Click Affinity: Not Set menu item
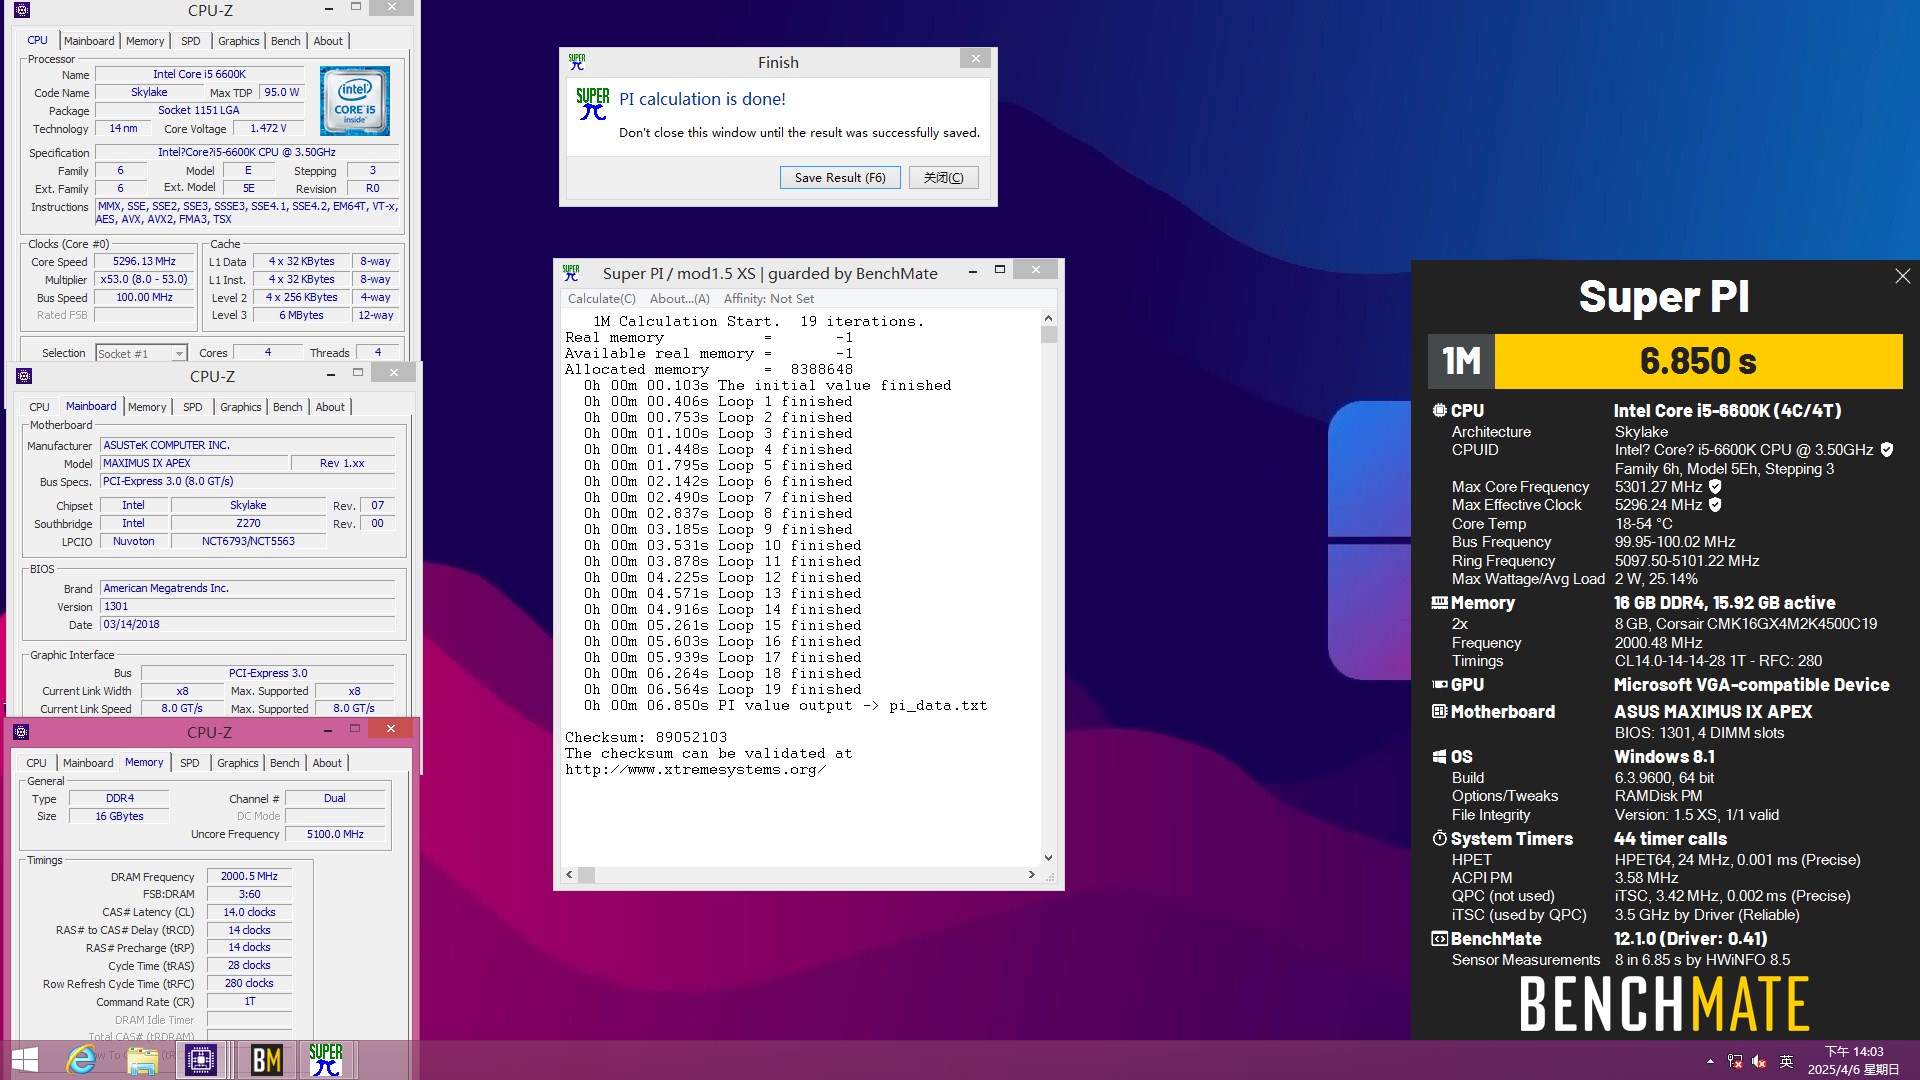Viewport: 1920px width, 1080px height. 768,299
